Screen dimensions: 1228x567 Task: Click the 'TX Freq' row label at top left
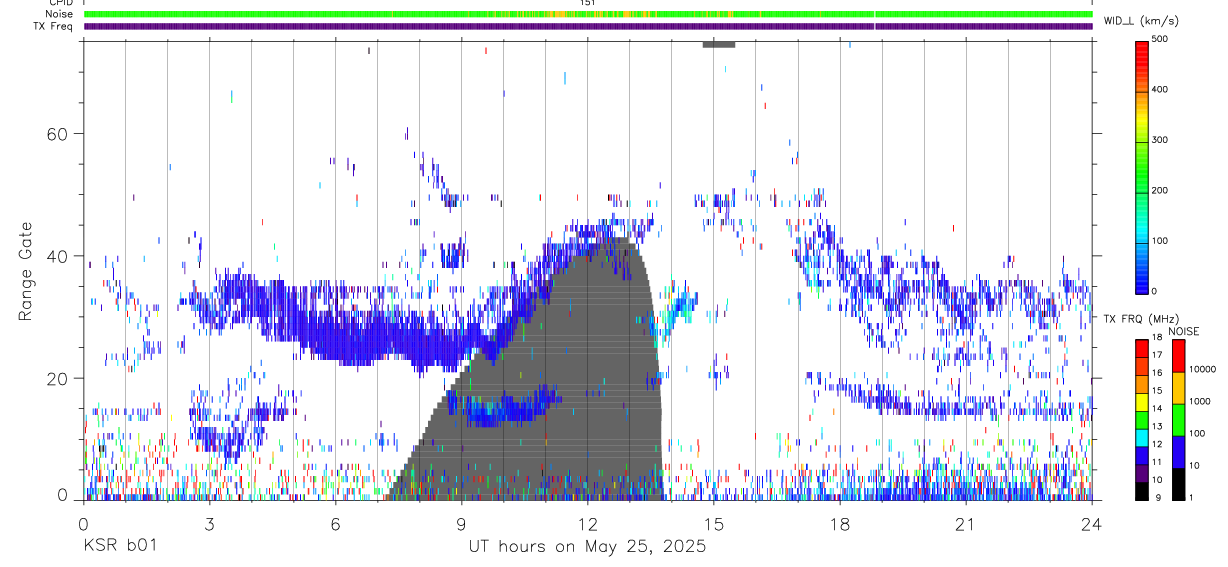click(55, 25)
